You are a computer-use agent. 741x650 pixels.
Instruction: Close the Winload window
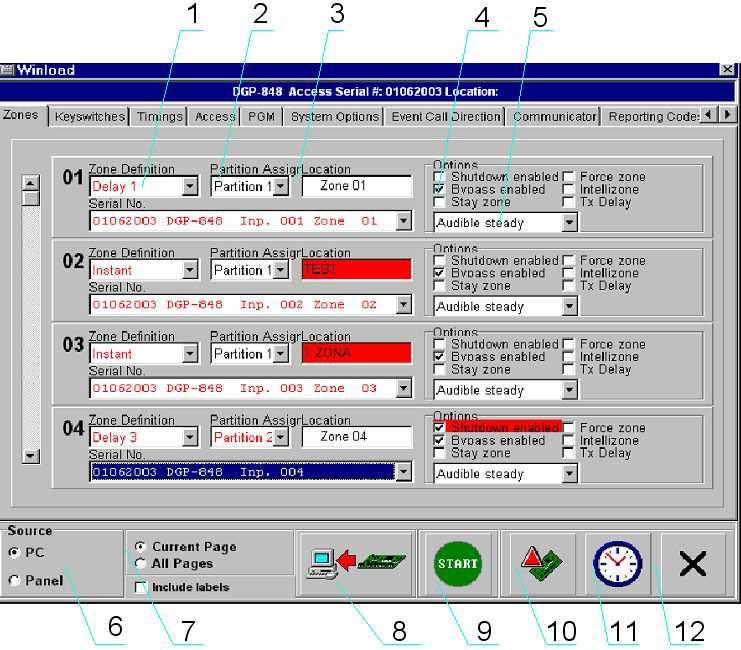[x=727, y=69]
